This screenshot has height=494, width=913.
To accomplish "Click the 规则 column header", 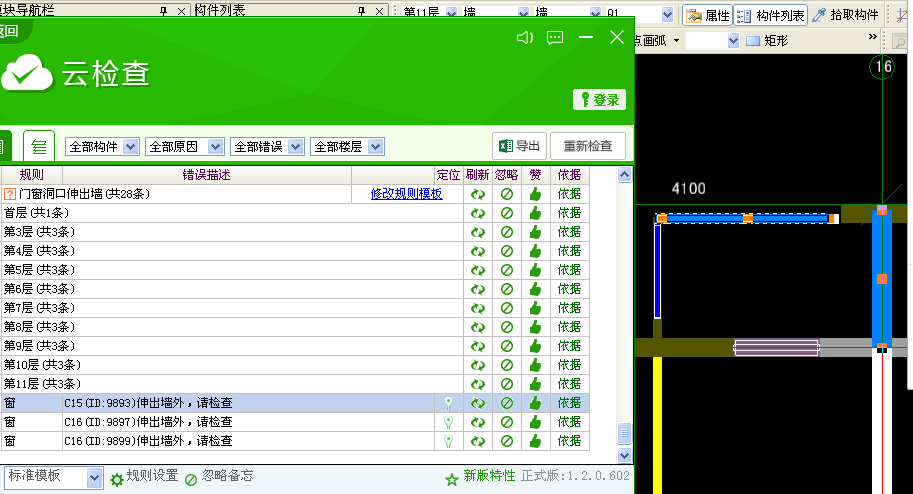I will coord(31,175).
